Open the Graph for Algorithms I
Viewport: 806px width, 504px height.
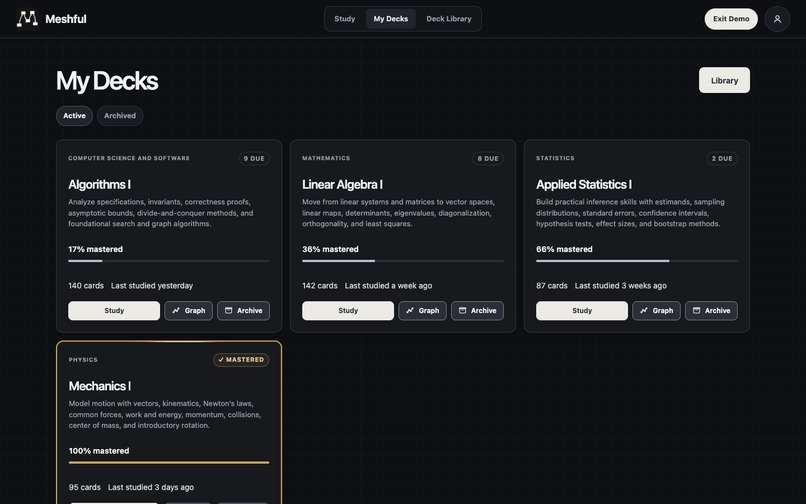[x=188, y=311]
